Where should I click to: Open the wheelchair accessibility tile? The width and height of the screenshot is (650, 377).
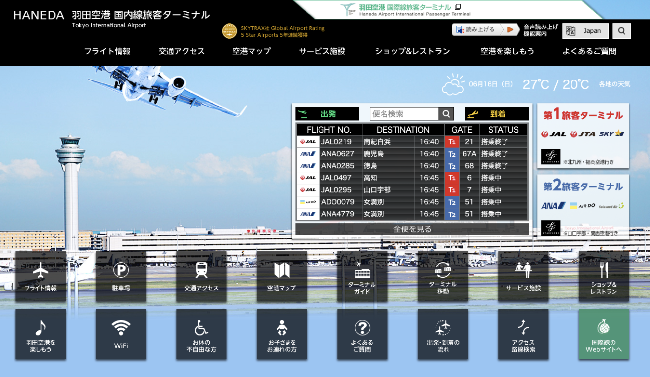click(x=201, y=334)
